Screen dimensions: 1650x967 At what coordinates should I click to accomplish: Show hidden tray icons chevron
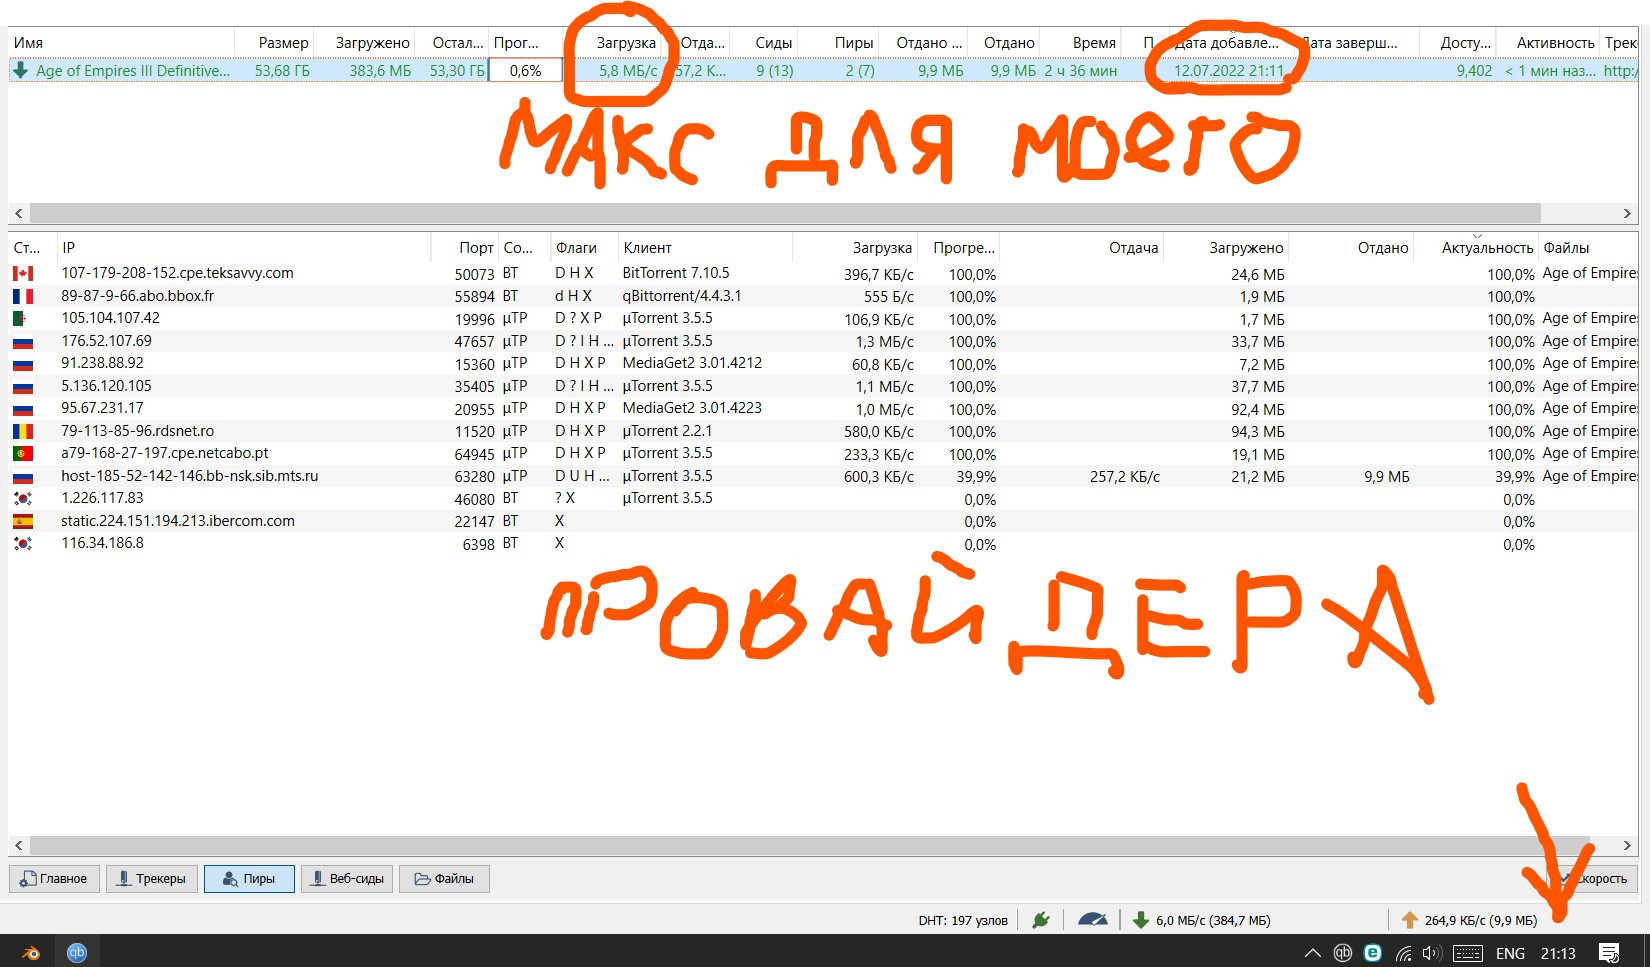coord(1313,953)
